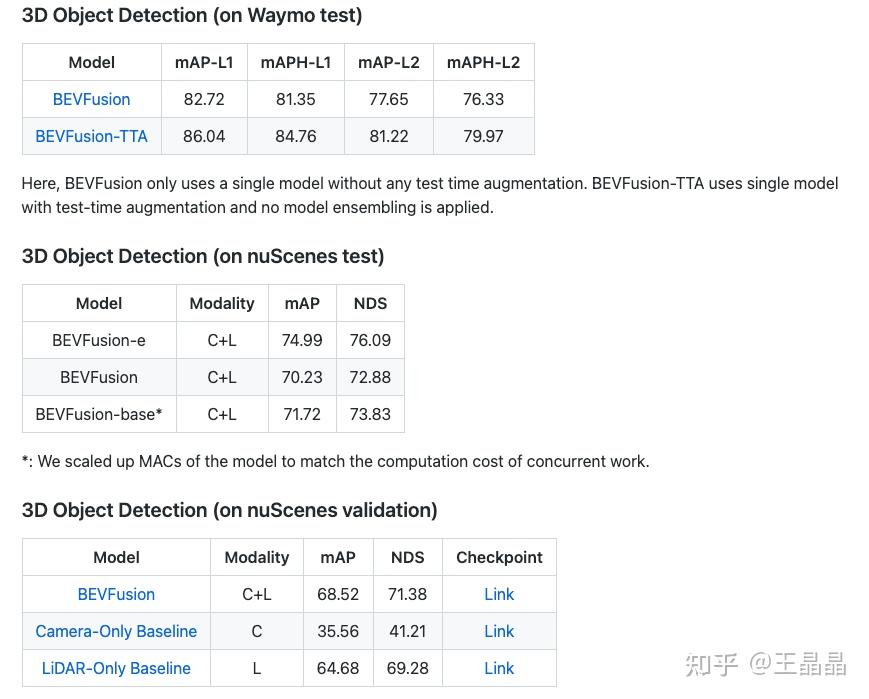Click the nuScenes validation section heading
Viewport: 869px width, 699px height.
pos(229,510)
